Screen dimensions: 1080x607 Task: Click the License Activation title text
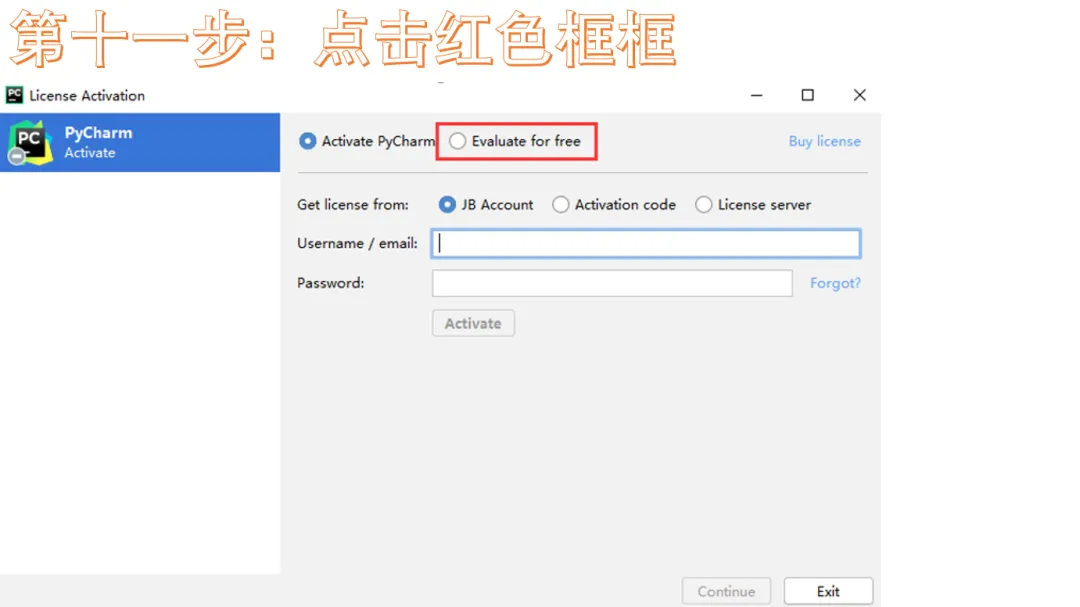(87, 96)
